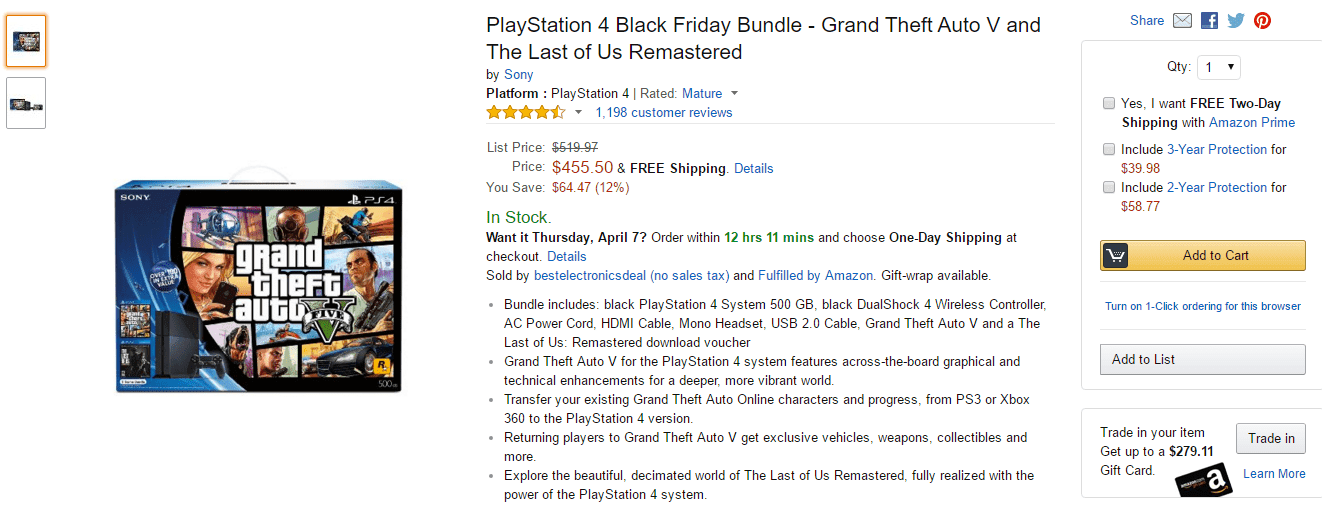This screenshot has height=514, width=1322.
Task: Click the Amazon gift card image
Action: (x=1204, y=480)
